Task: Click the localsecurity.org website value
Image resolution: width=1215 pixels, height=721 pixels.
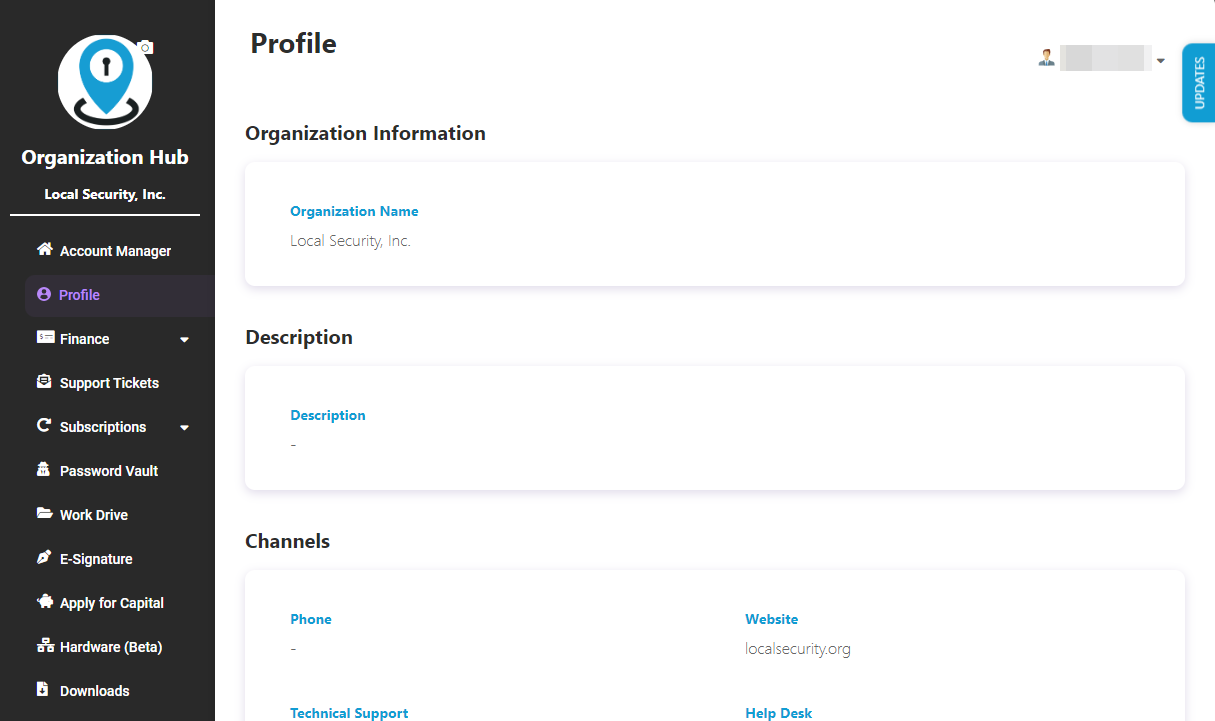Action: (797, 649)
